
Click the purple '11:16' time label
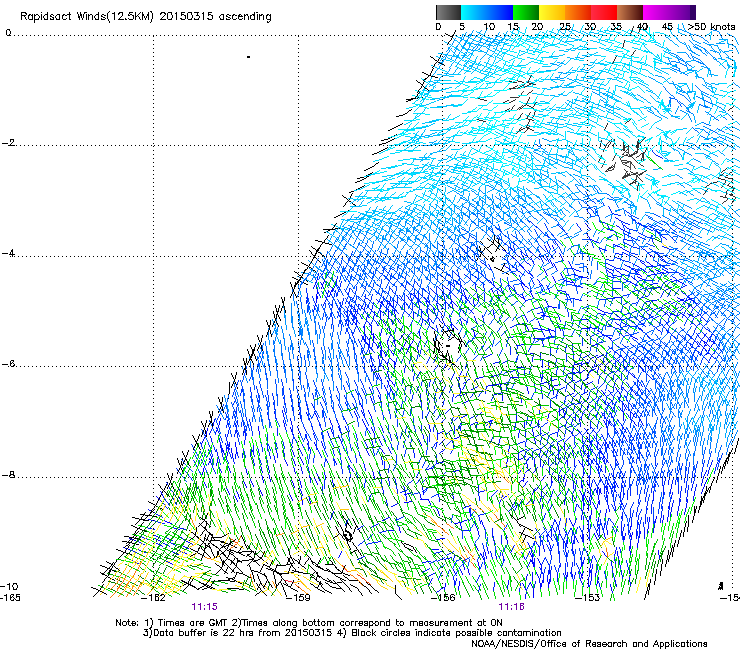[x=512, y=607]
